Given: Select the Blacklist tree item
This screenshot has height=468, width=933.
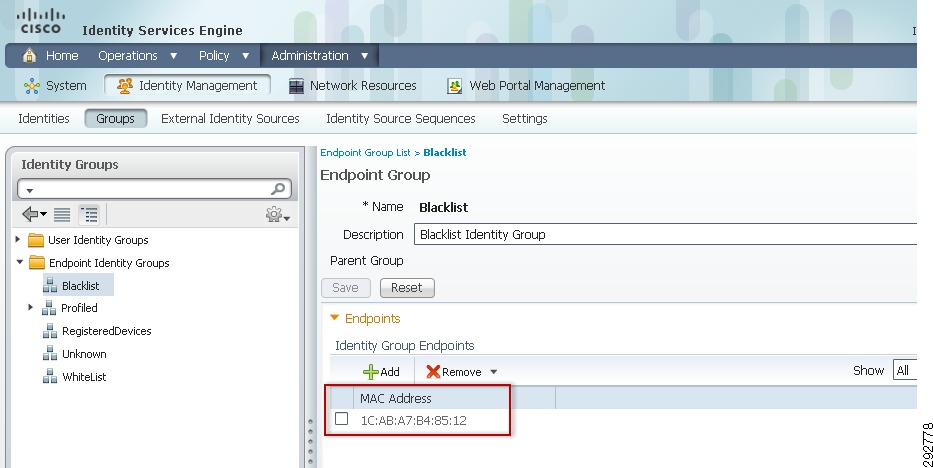Looking at the screenshot, I should (x=81, y=286).
